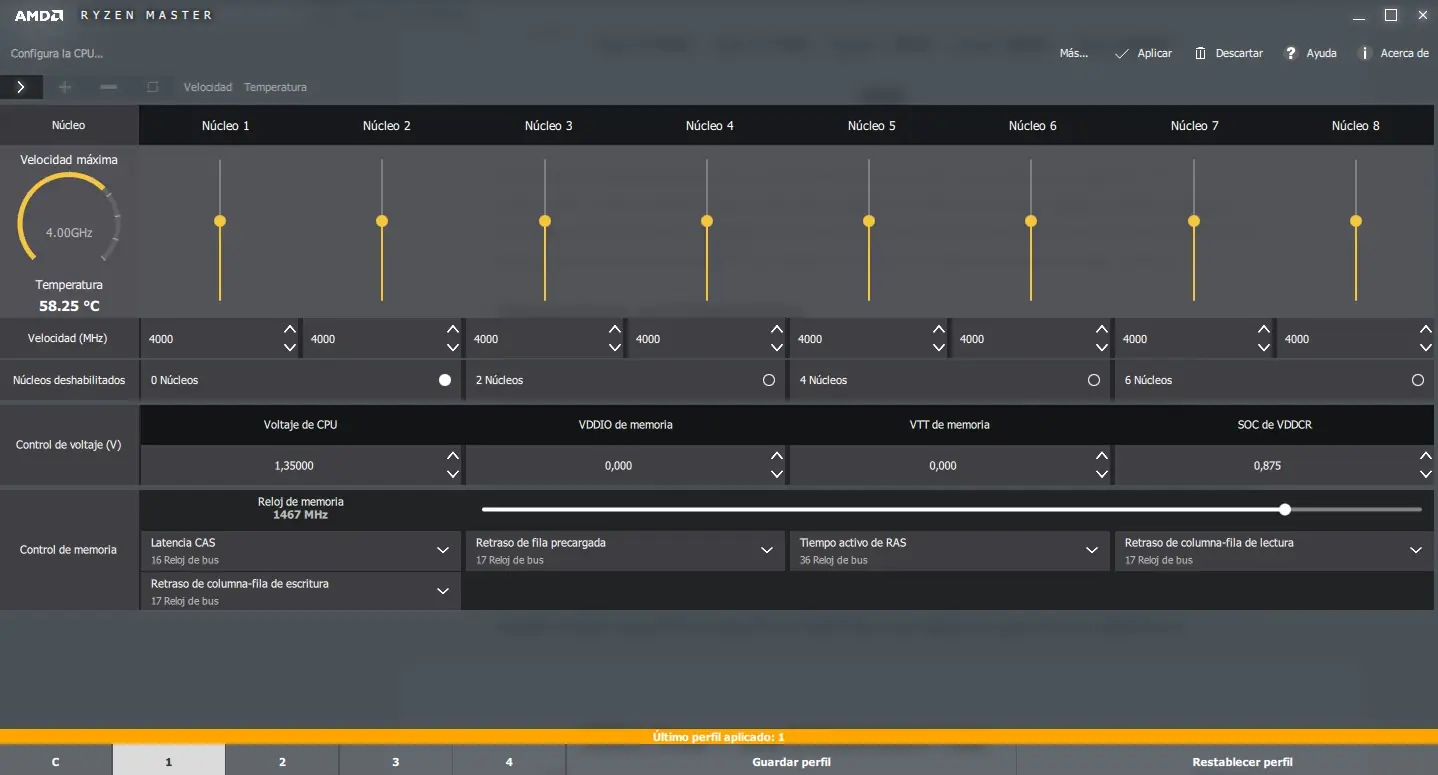Toggle the Temperatura view option
The image size is (1438, 775).
coord(275,87)
